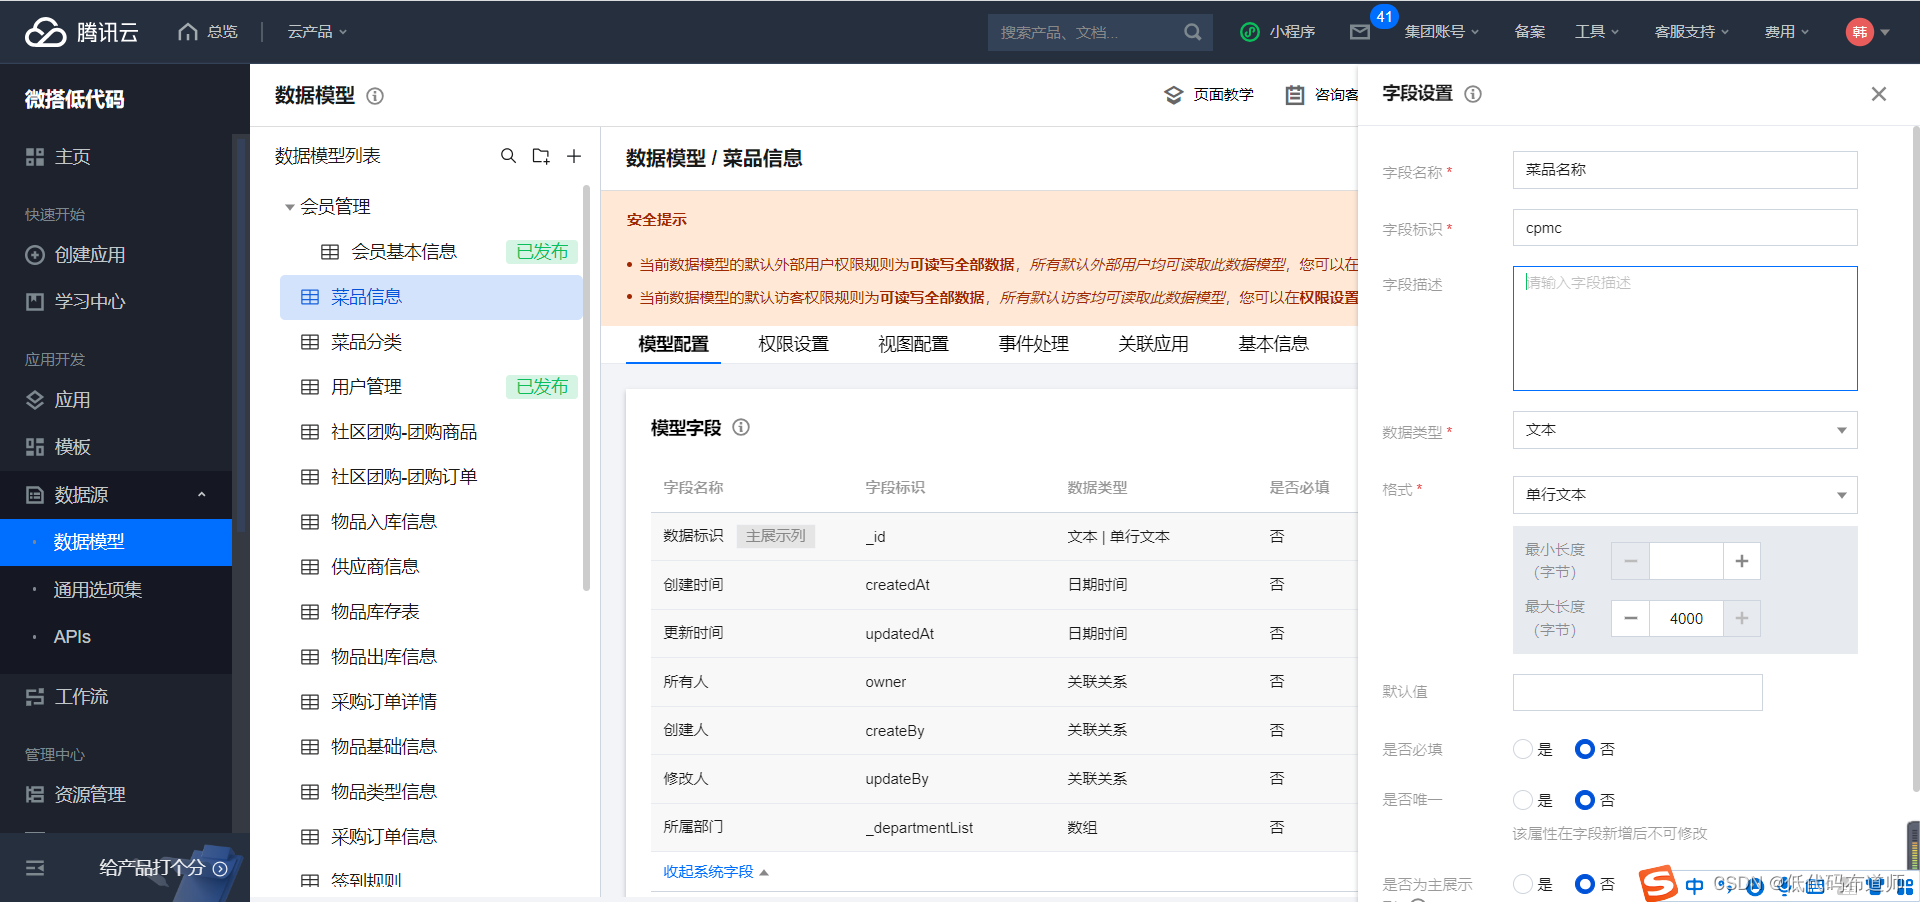Open 工具 dropdown menu
Image resolution: width=1920 pixels, height=902 pixels.
(x=1597, y=32)
